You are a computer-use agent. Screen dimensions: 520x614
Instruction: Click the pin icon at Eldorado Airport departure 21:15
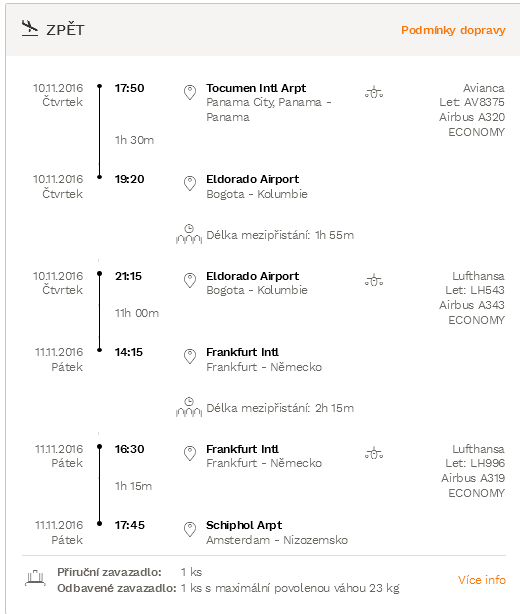tap(190, 280)
